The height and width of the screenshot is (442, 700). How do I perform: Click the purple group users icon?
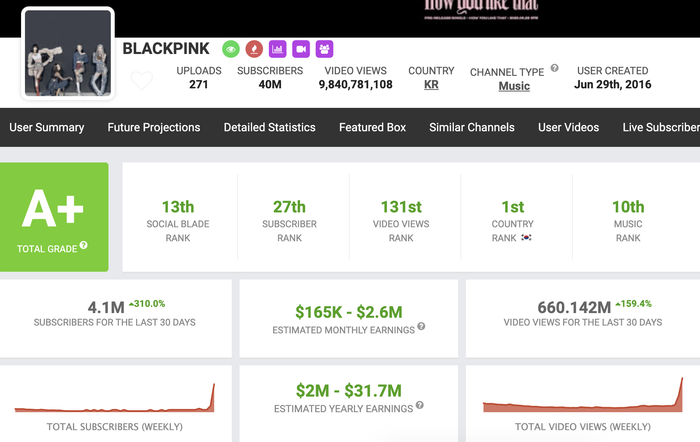pyautogui.click(x=324, y=48)
